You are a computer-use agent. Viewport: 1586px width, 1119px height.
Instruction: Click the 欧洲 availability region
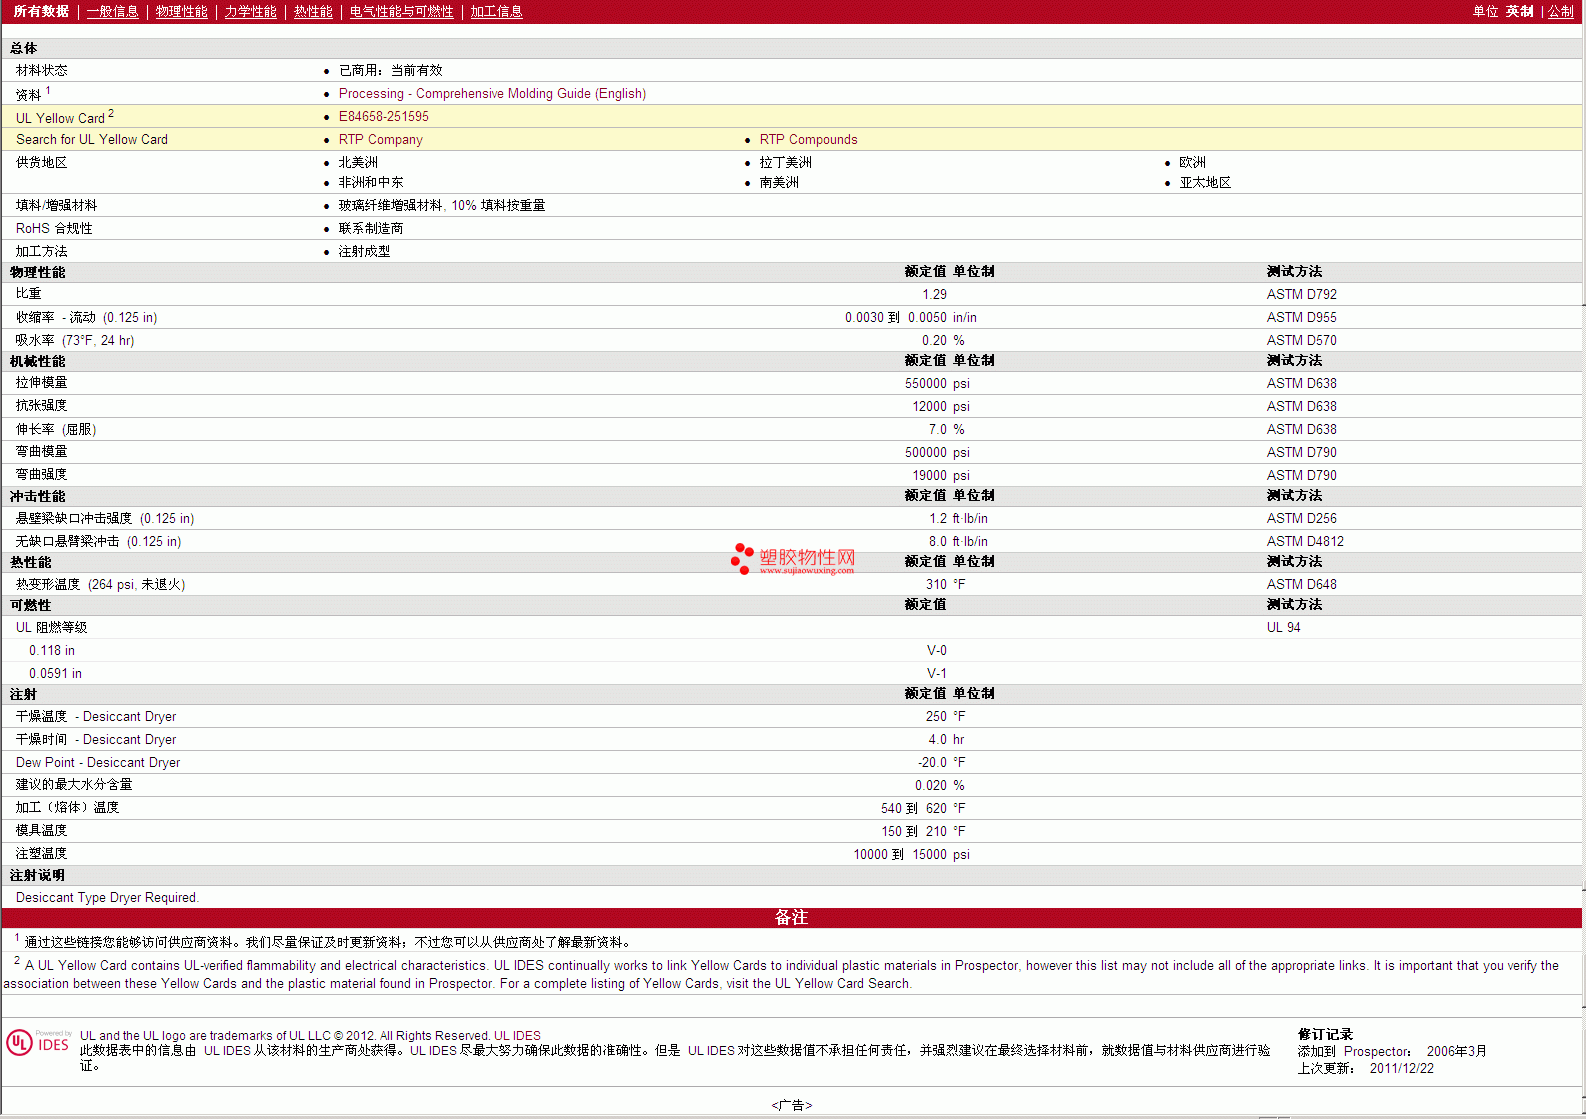[1192, 162]
